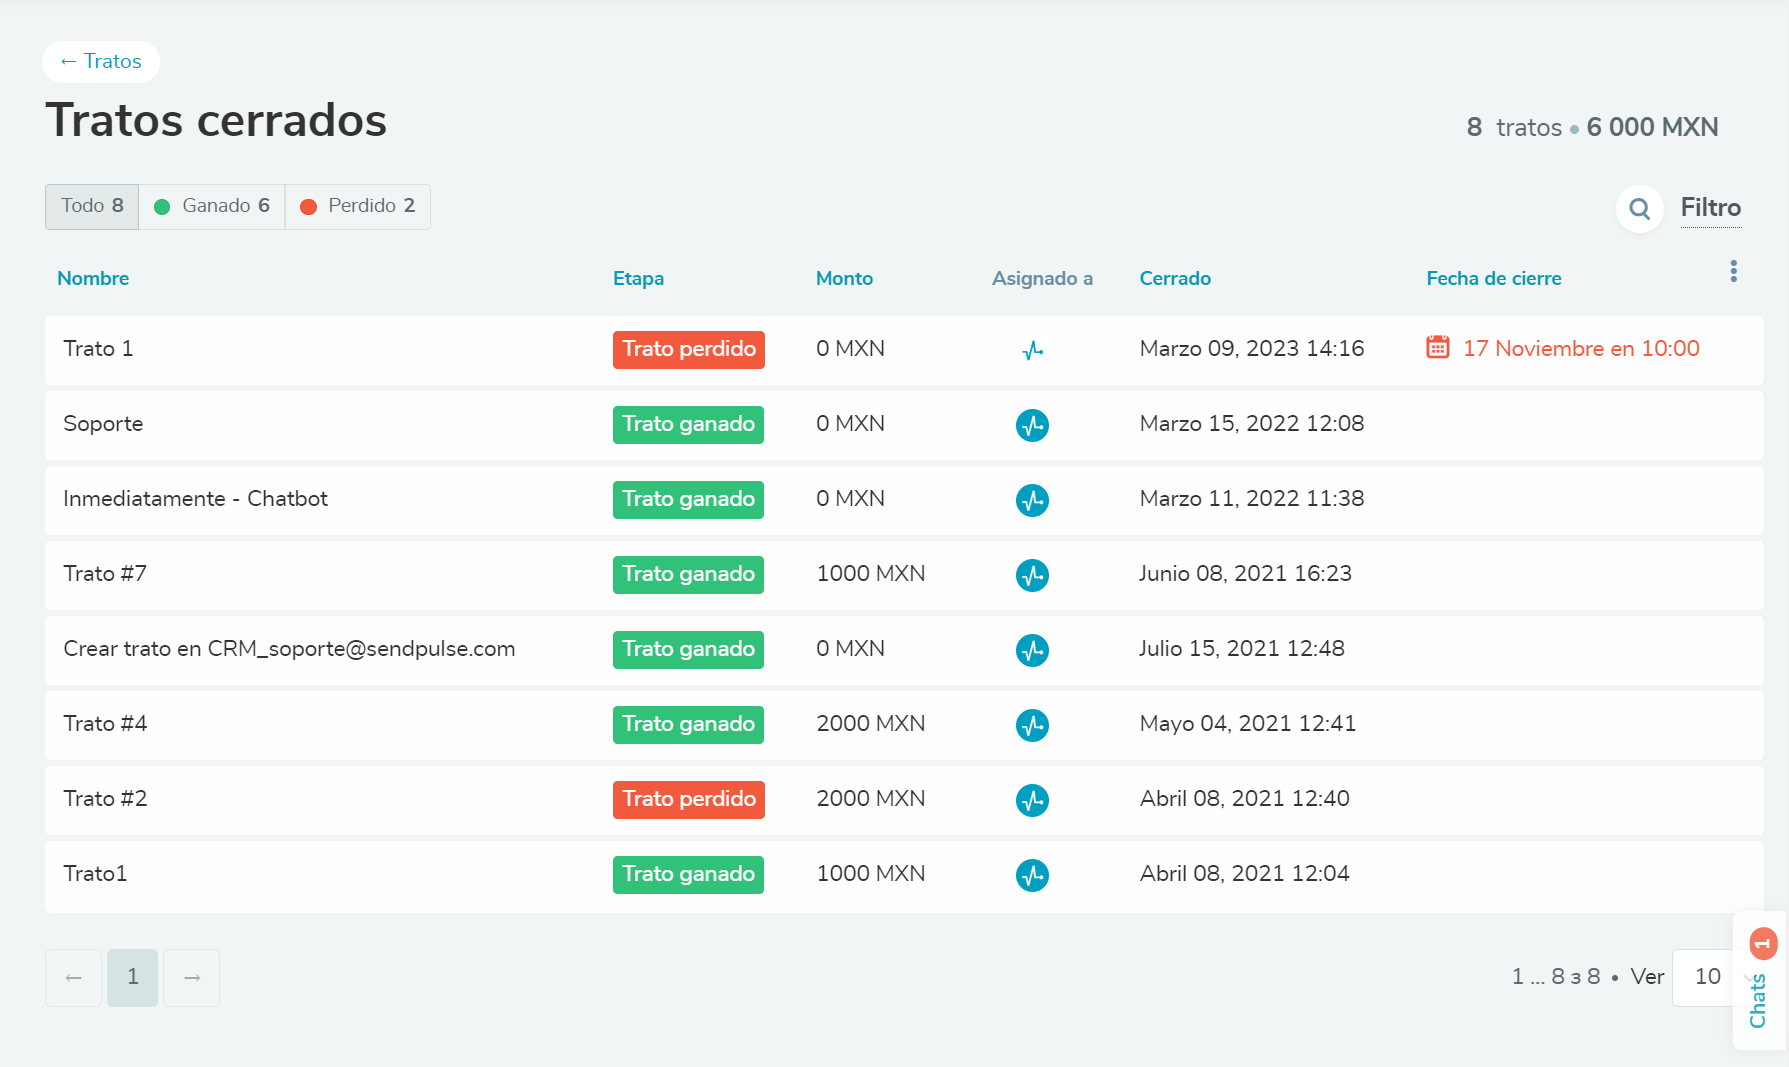Screen dimensions: 1789x1067
Task: Click Trato ganado badge for Trato #7
Action: click(688, 574)
